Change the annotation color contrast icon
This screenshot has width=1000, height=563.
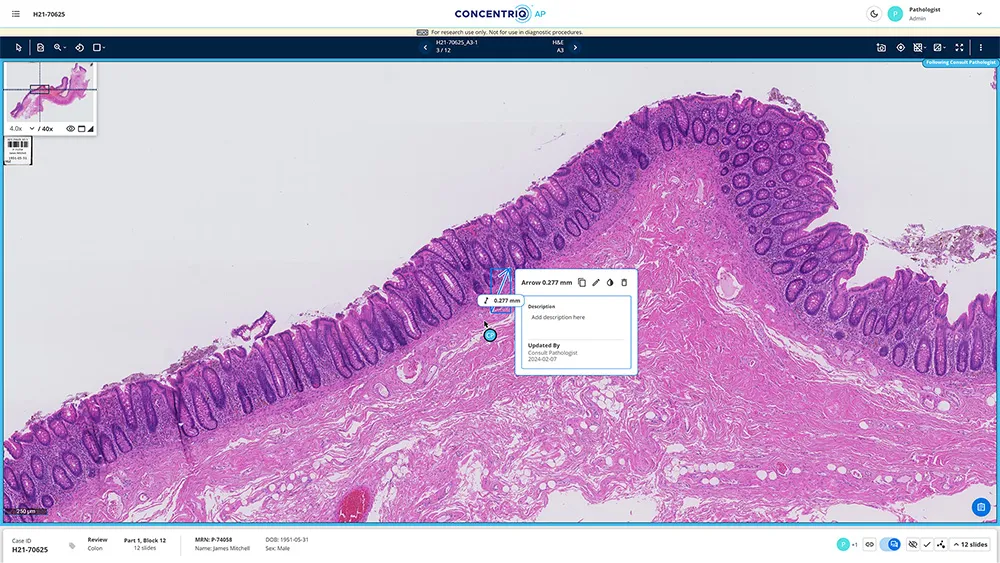click(610, 282)
